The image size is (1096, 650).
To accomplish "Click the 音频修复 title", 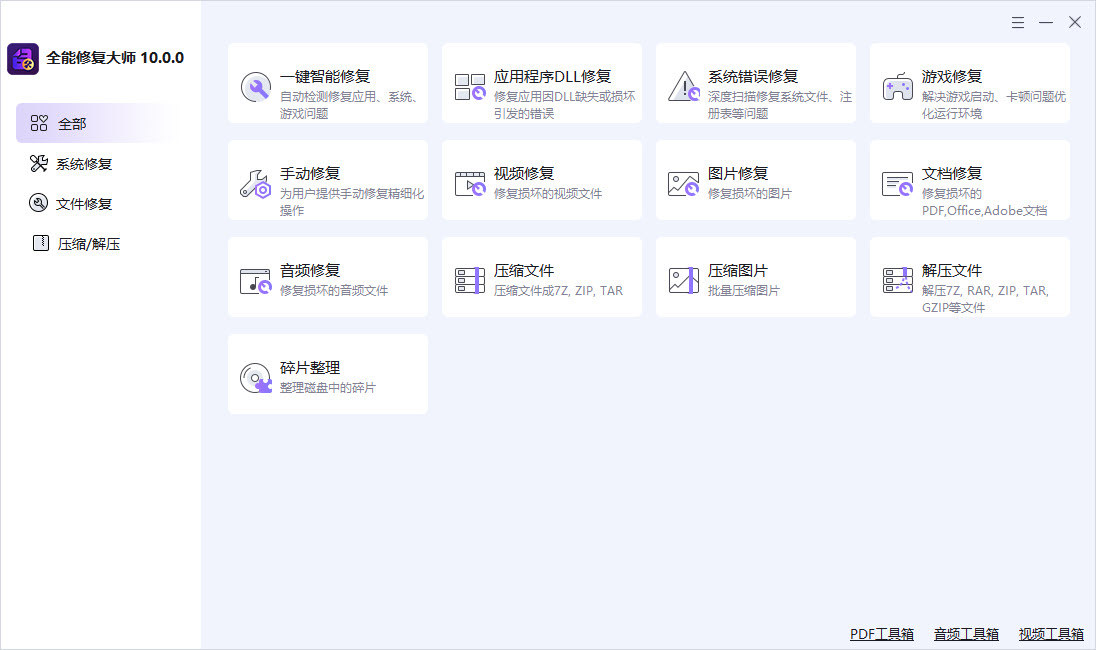I will point(310,270).
